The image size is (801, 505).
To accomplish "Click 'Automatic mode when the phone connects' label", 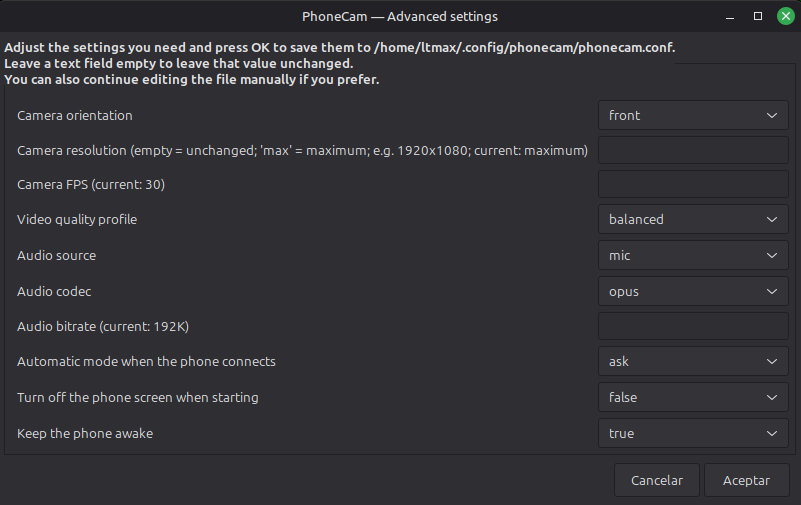I will point(146,362).
